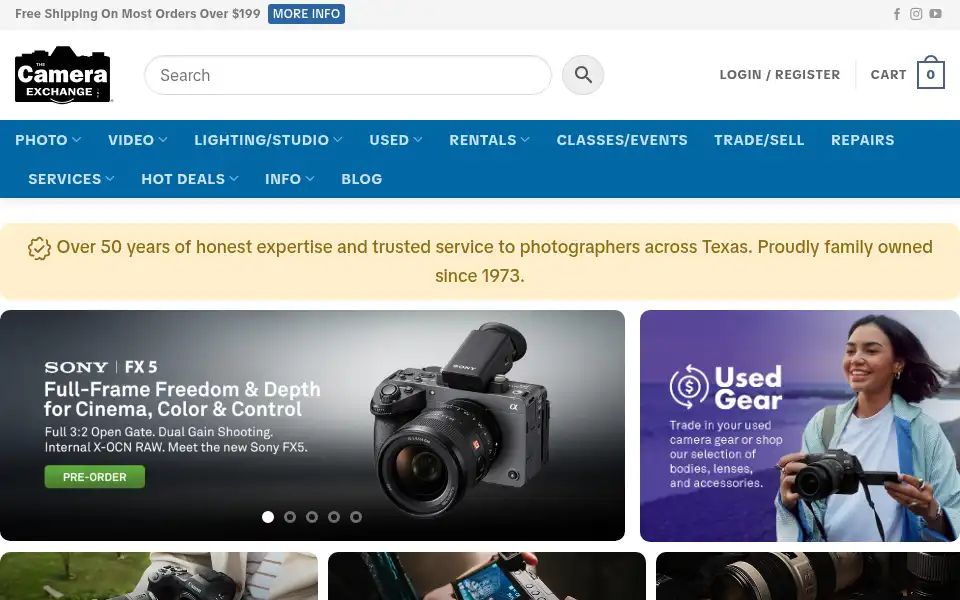Viewport: 960px width, 600px height.
Task: Click the MORE INFO shipping button
Action: 306,14
